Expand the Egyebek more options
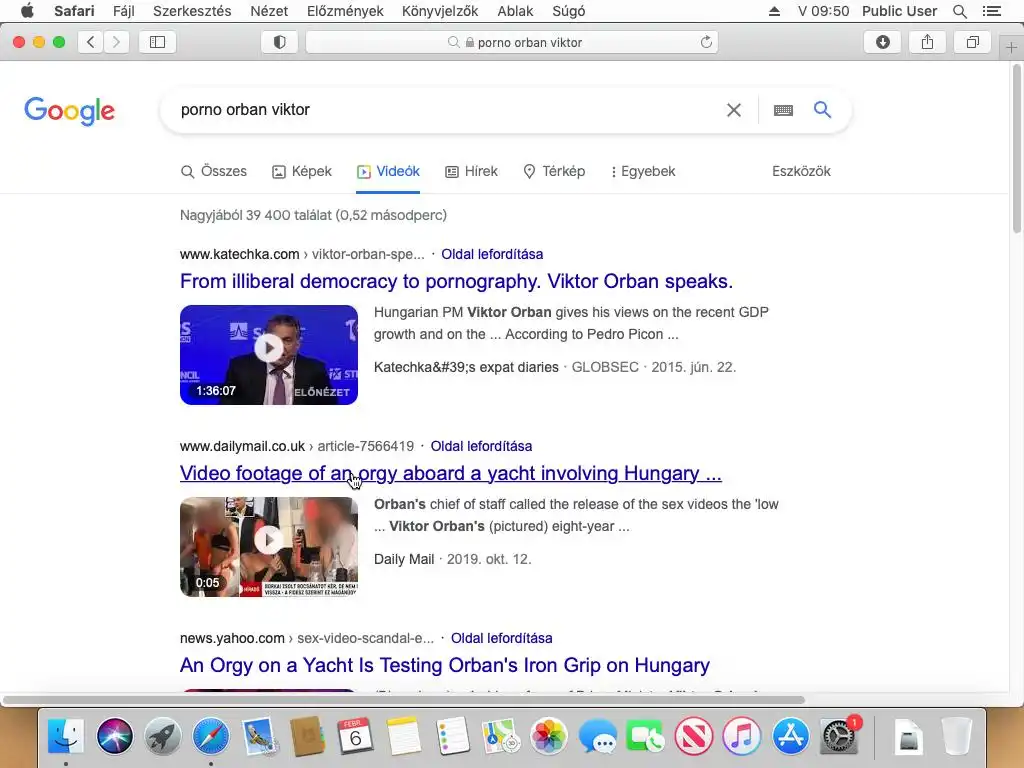The height and width of the screenshot is (768, 1024). point(643,171)
